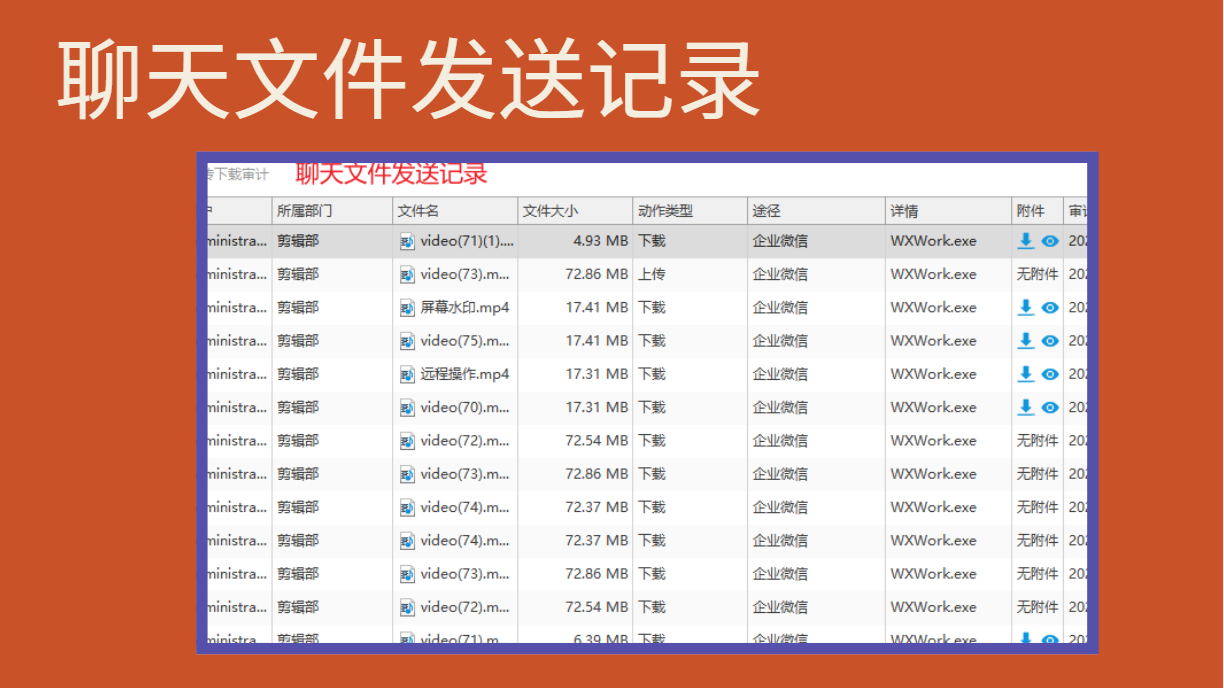This screenshot has width=1224, height=688.
Task: Preview attachment of video(71)(1) row via eye icon
Action: [1050, 241]
